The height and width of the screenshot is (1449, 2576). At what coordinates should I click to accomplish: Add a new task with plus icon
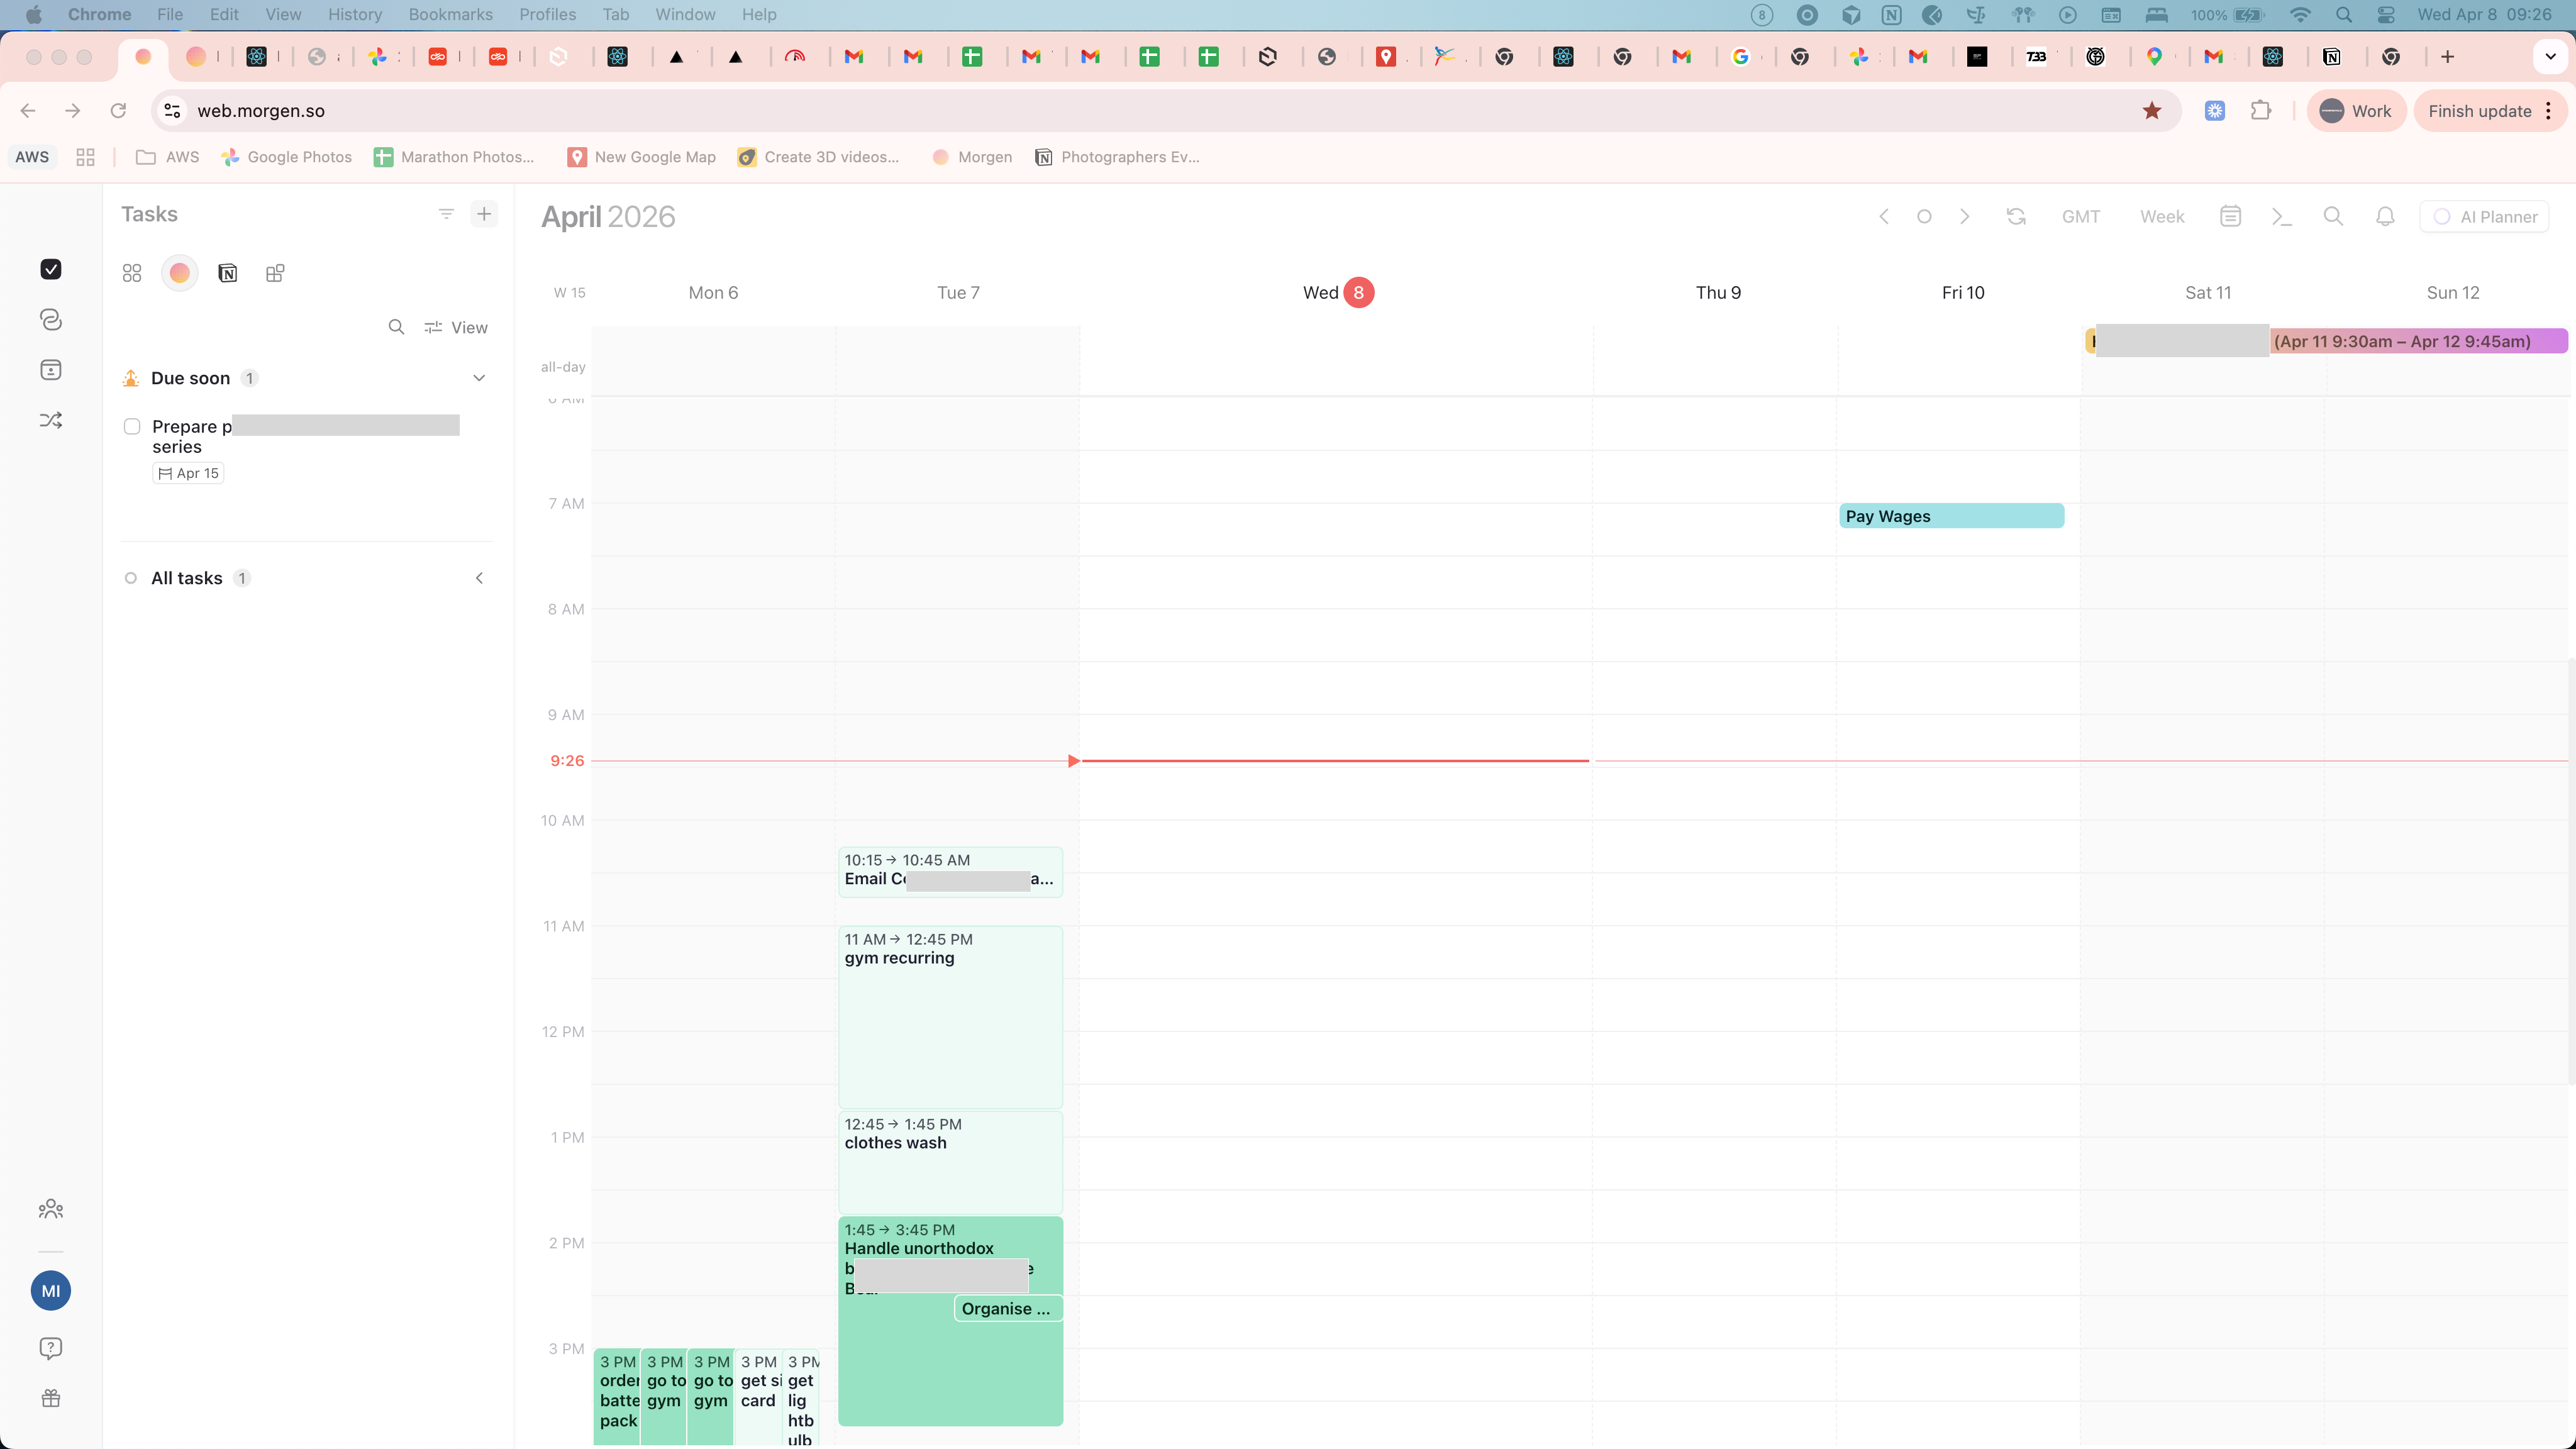tap(484, 214)
